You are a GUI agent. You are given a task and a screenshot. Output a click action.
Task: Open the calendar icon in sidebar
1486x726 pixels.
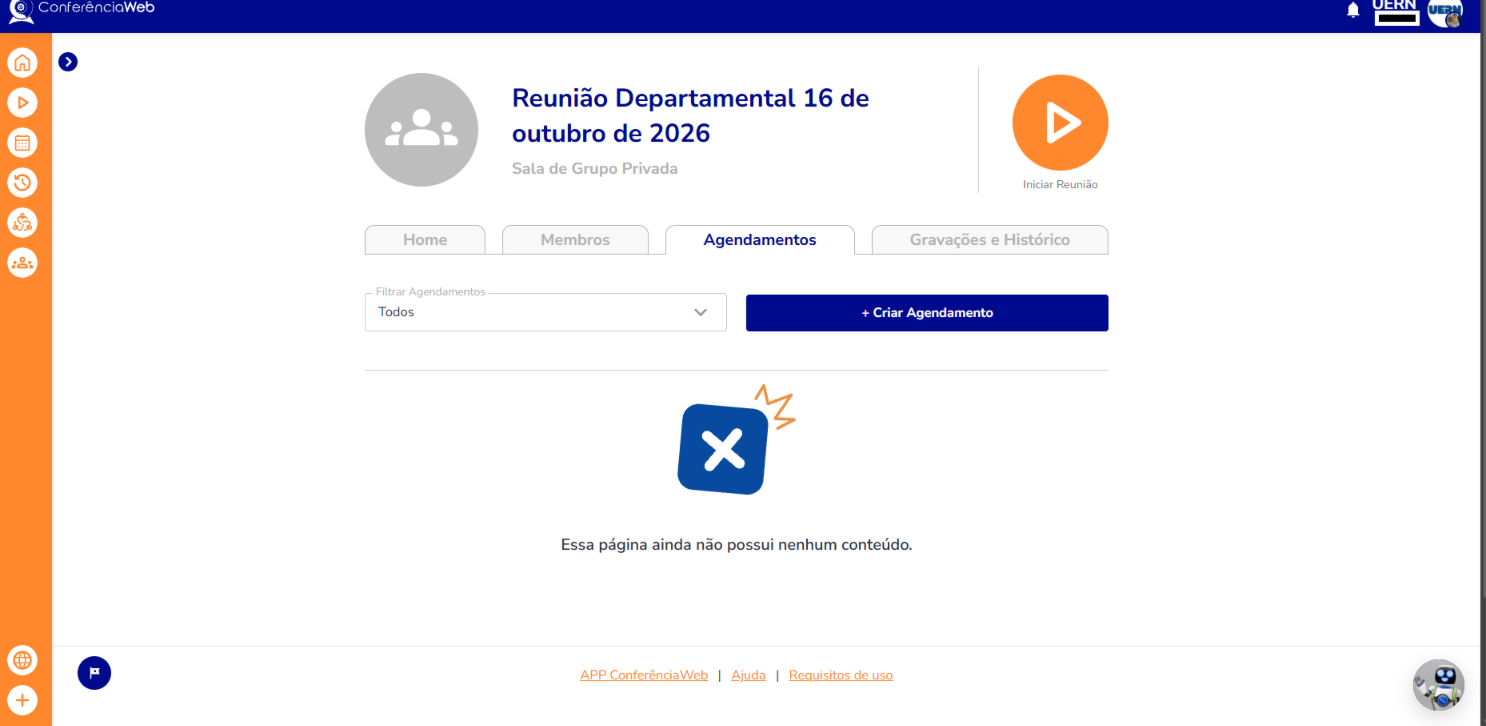(x=22, y=143)
